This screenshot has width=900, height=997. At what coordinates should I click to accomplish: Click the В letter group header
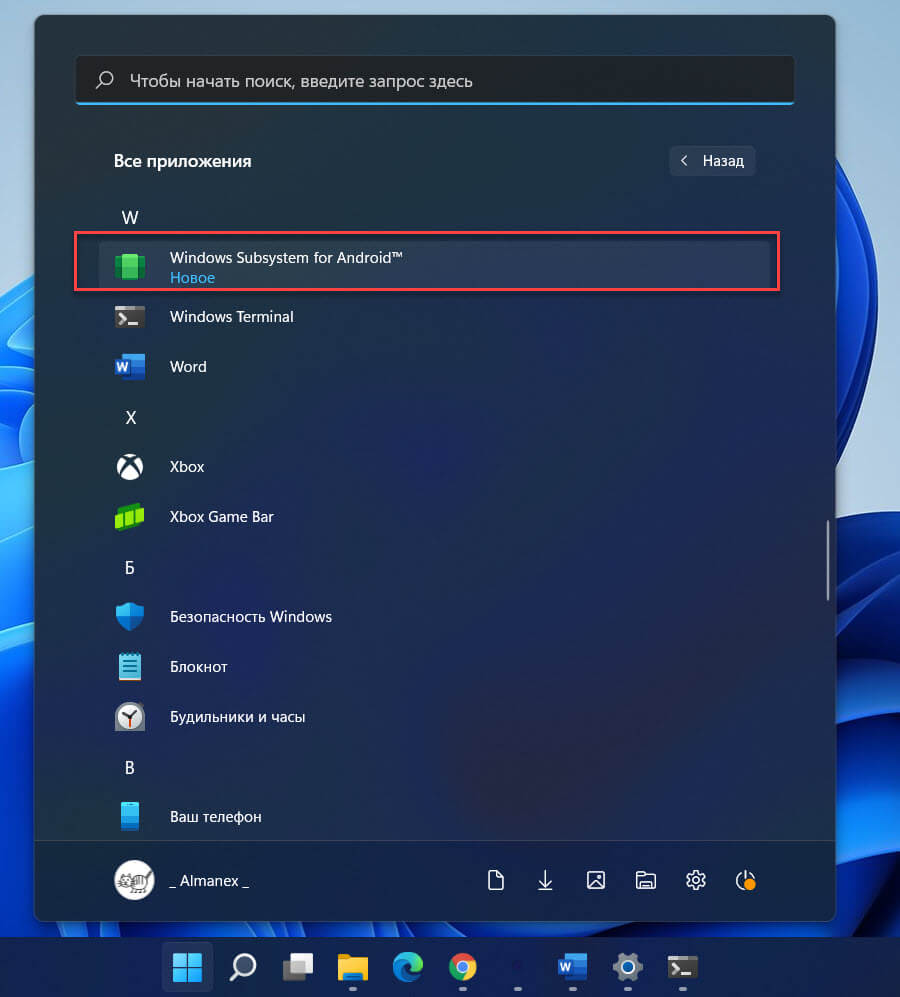point(130,767)
